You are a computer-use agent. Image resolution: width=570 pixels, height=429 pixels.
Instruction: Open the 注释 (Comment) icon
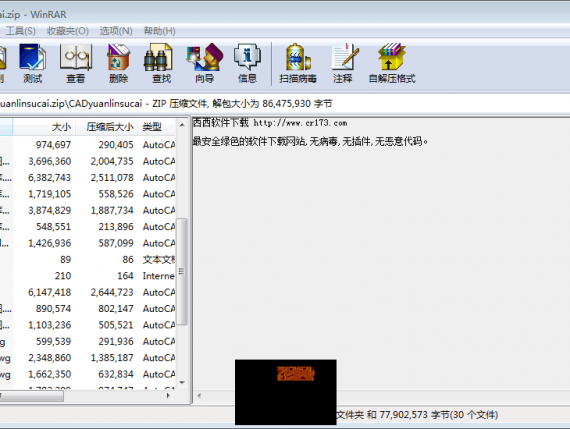coord(343,63)
